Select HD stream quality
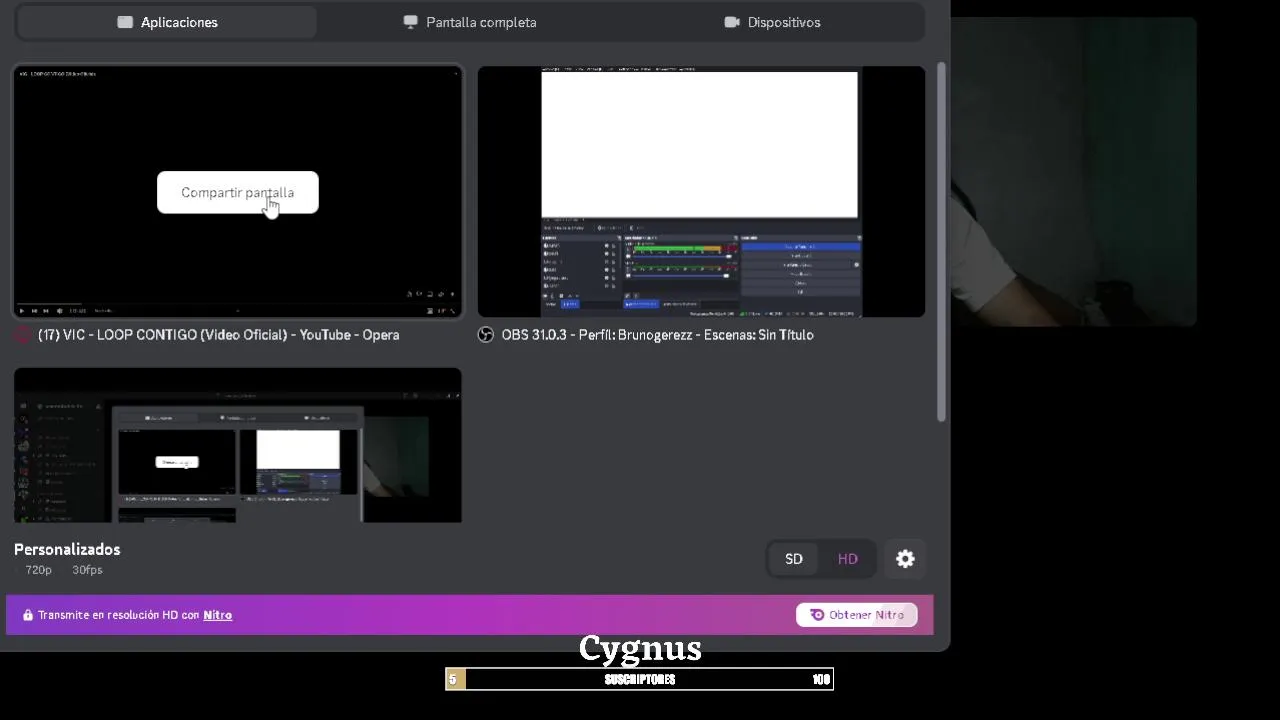Image resolution: width=1280 pixels, height=720 pixels. [847, 559]
